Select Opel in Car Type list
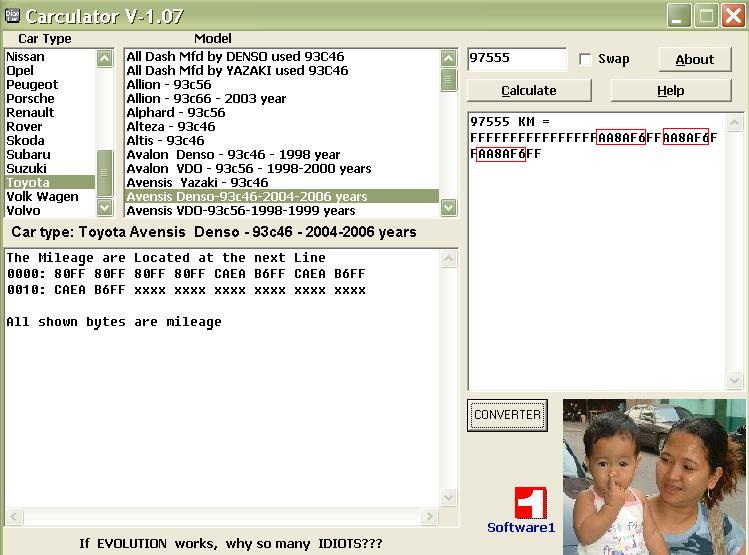This screenshot has height=555, width=749. 50,71
